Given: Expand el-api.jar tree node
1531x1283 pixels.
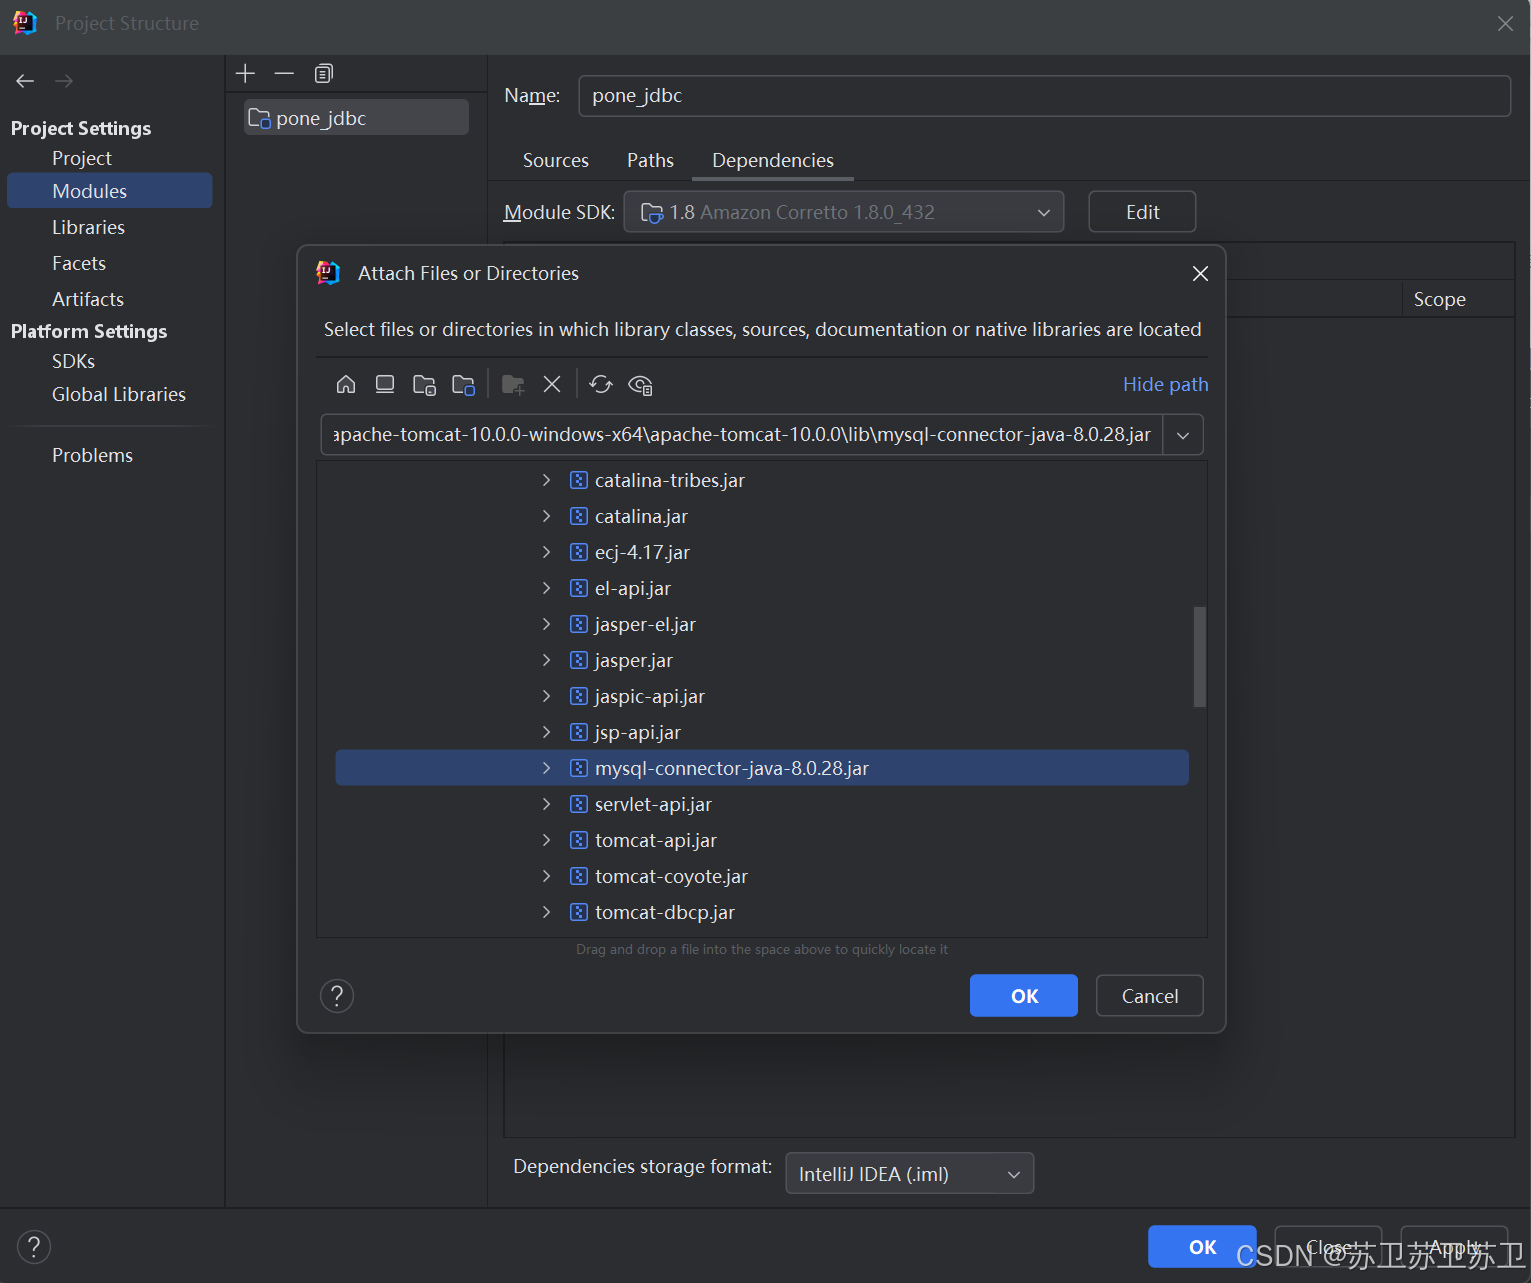Looking at the screenshot, I should pyautogui.click(x=546, y=588).
